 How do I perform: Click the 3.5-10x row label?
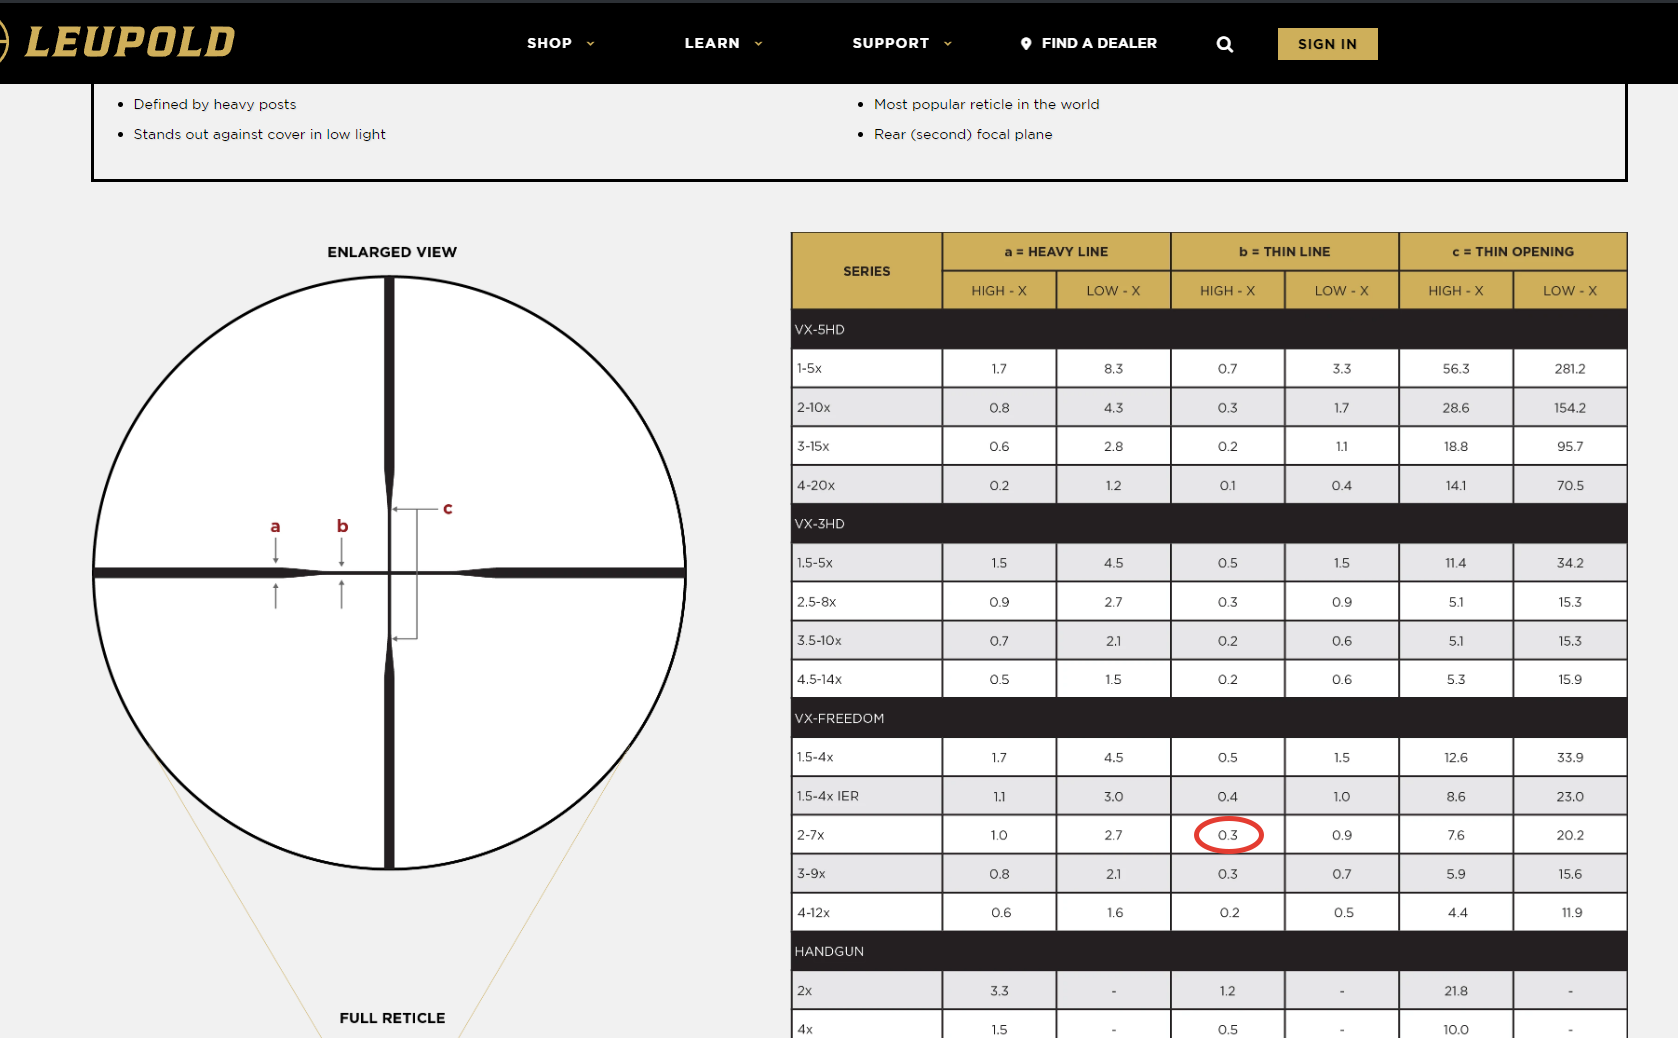[819, 640]
